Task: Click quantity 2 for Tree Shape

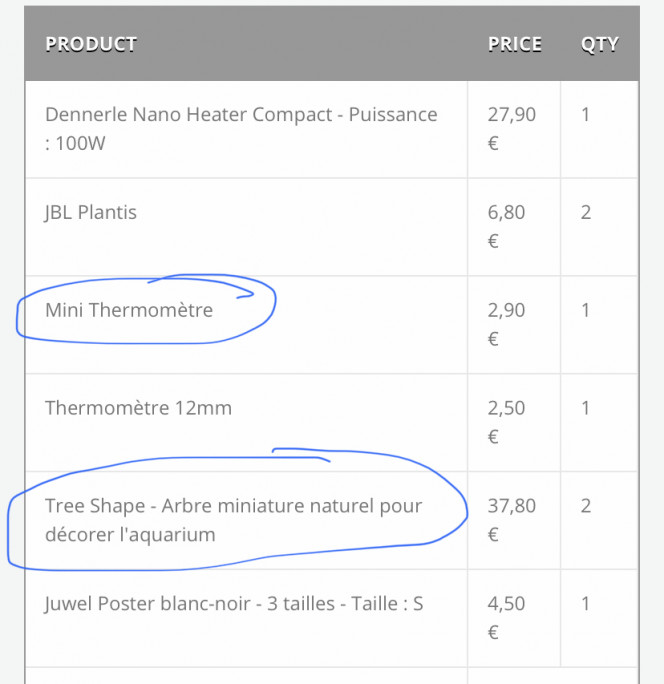Action: tap(585, 506)
